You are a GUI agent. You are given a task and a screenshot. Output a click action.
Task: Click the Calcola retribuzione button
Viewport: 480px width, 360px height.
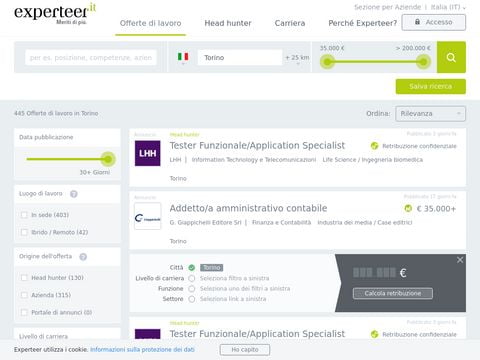[x=393, y=293]
